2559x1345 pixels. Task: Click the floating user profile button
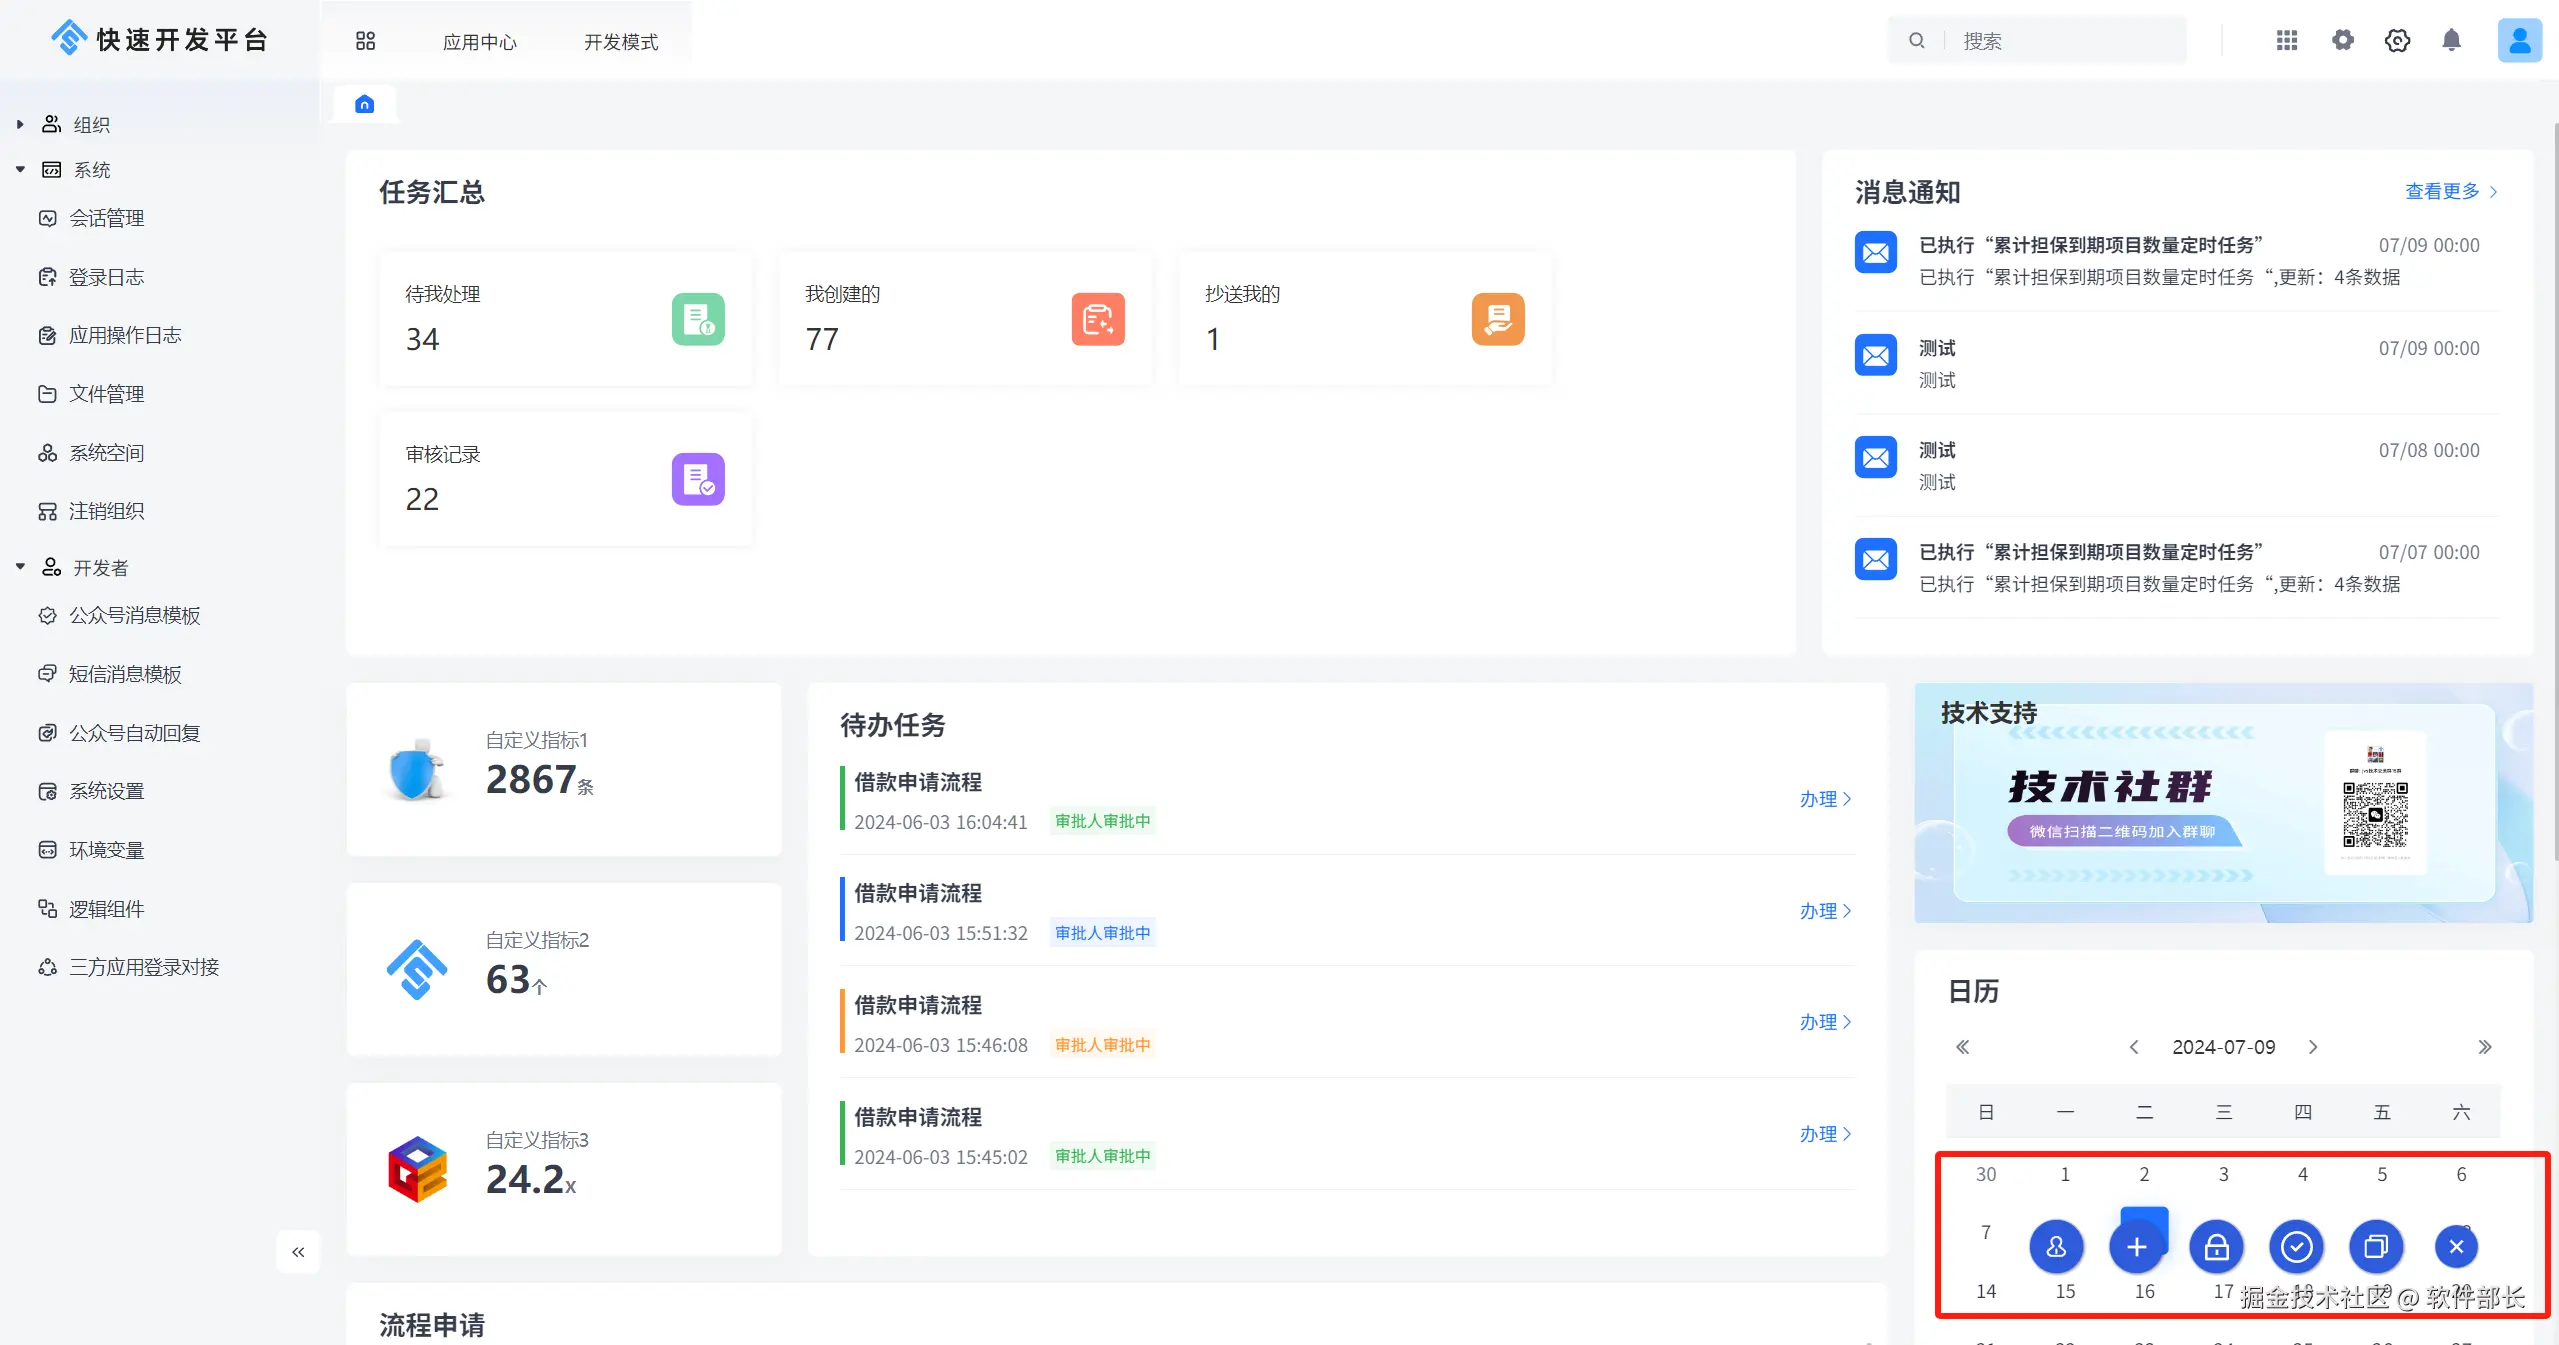click(x=2056, y=1247)
